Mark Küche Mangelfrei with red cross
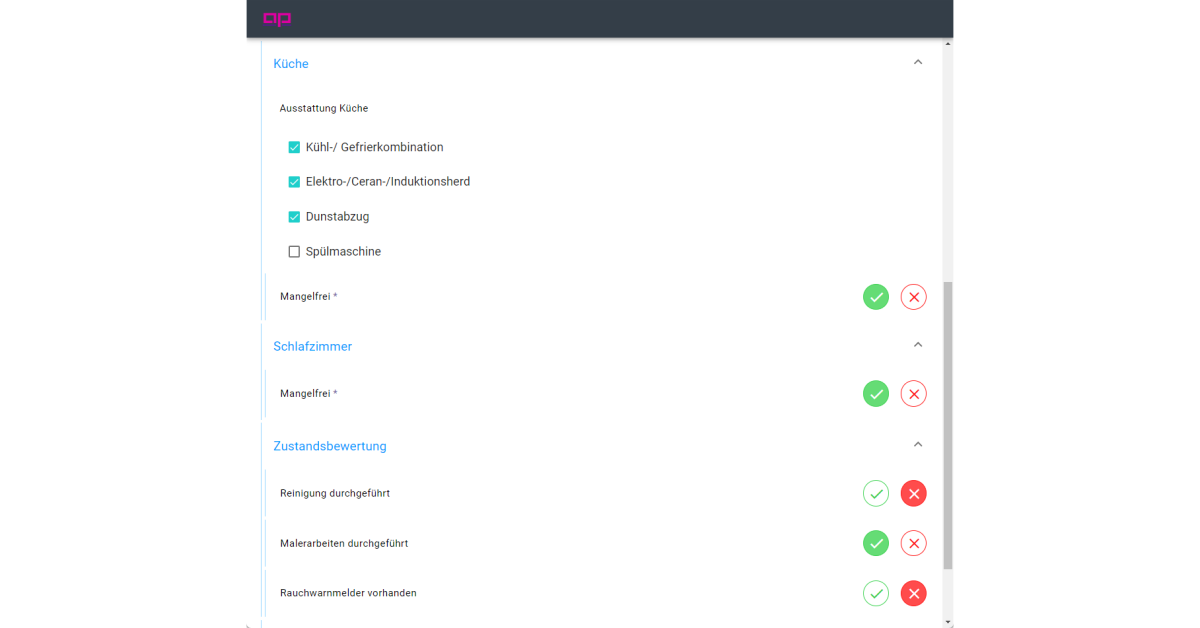Viewport: 1200px width, 628px height. 914,297
